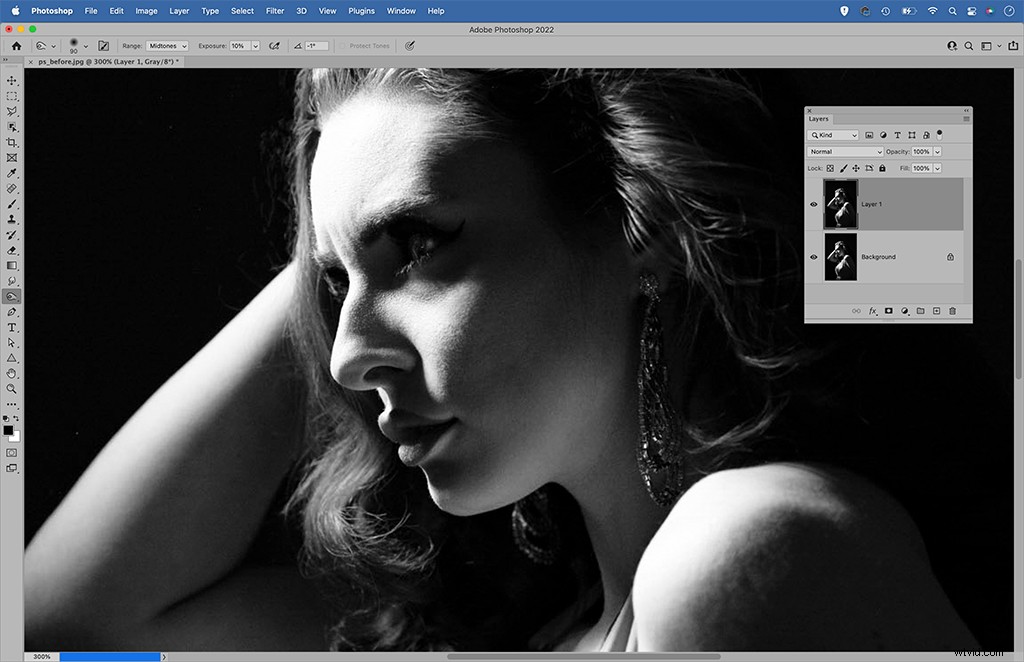Hide the Background layer
The height and width of the screenshot is (662, 1024).
coord(813,257)
